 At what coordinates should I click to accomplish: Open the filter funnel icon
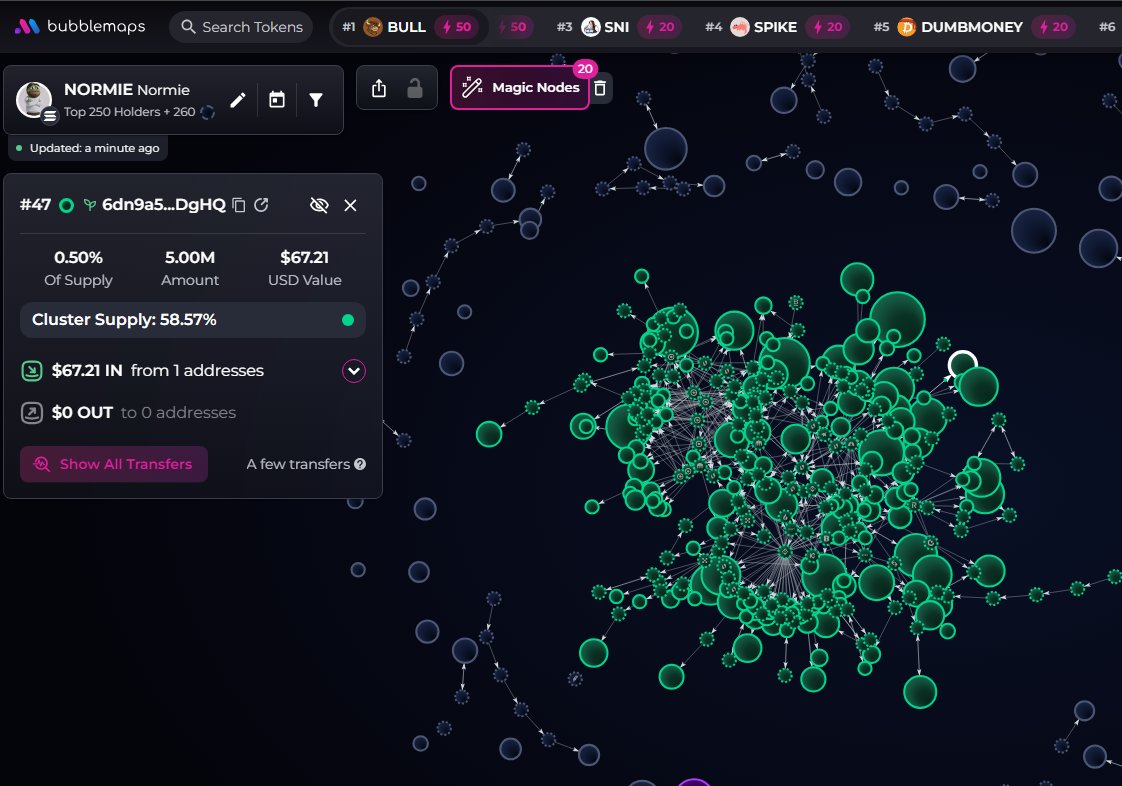pos(316,100)
